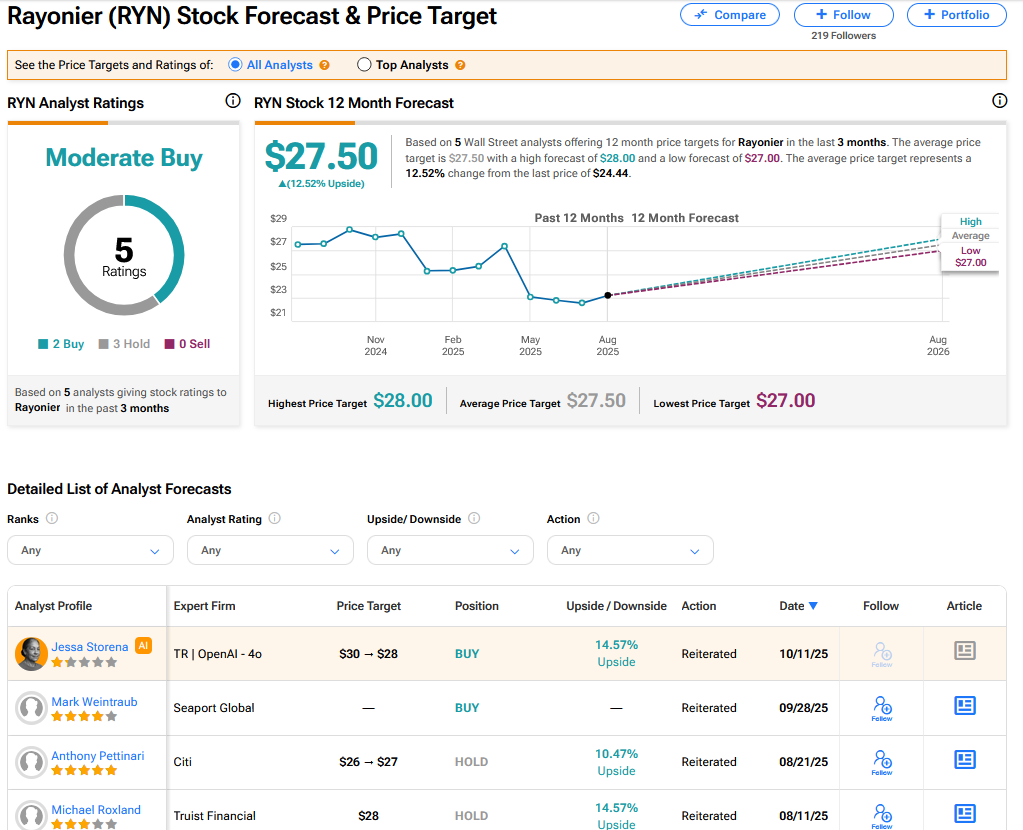Image resolution: width=1023 pixels, height=830 pixels.
Task: Follow analyst Mark Weintraub icon
Action: pyautogui.click(x=881, y=707)
